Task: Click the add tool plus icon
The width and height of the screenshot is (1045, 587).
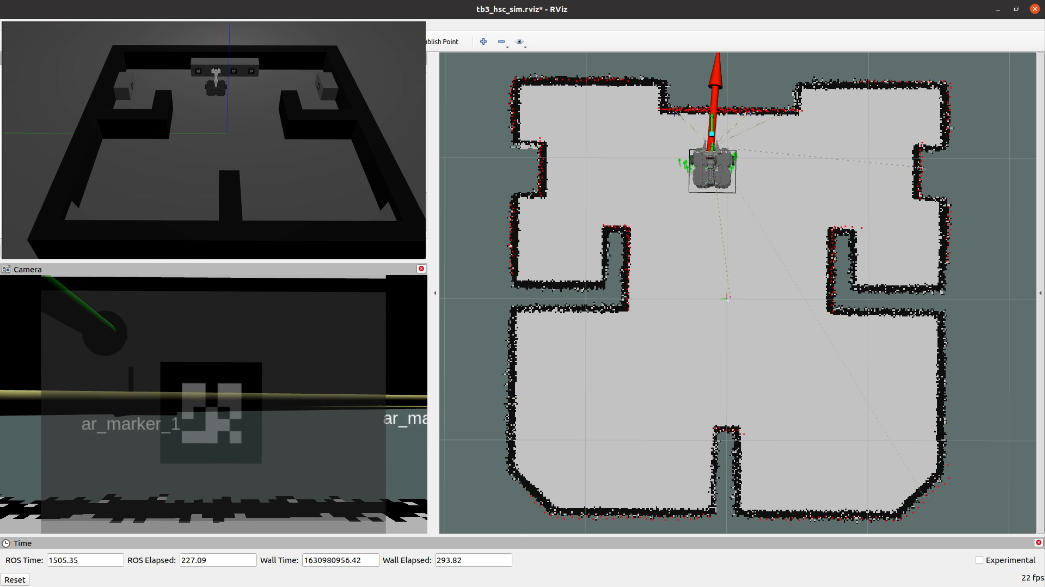Action: point(483,42)
